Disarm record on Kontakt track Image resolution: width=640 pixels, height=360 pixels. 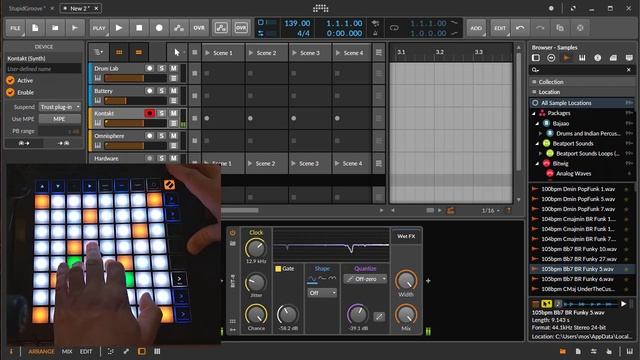(x=149, y=113)
